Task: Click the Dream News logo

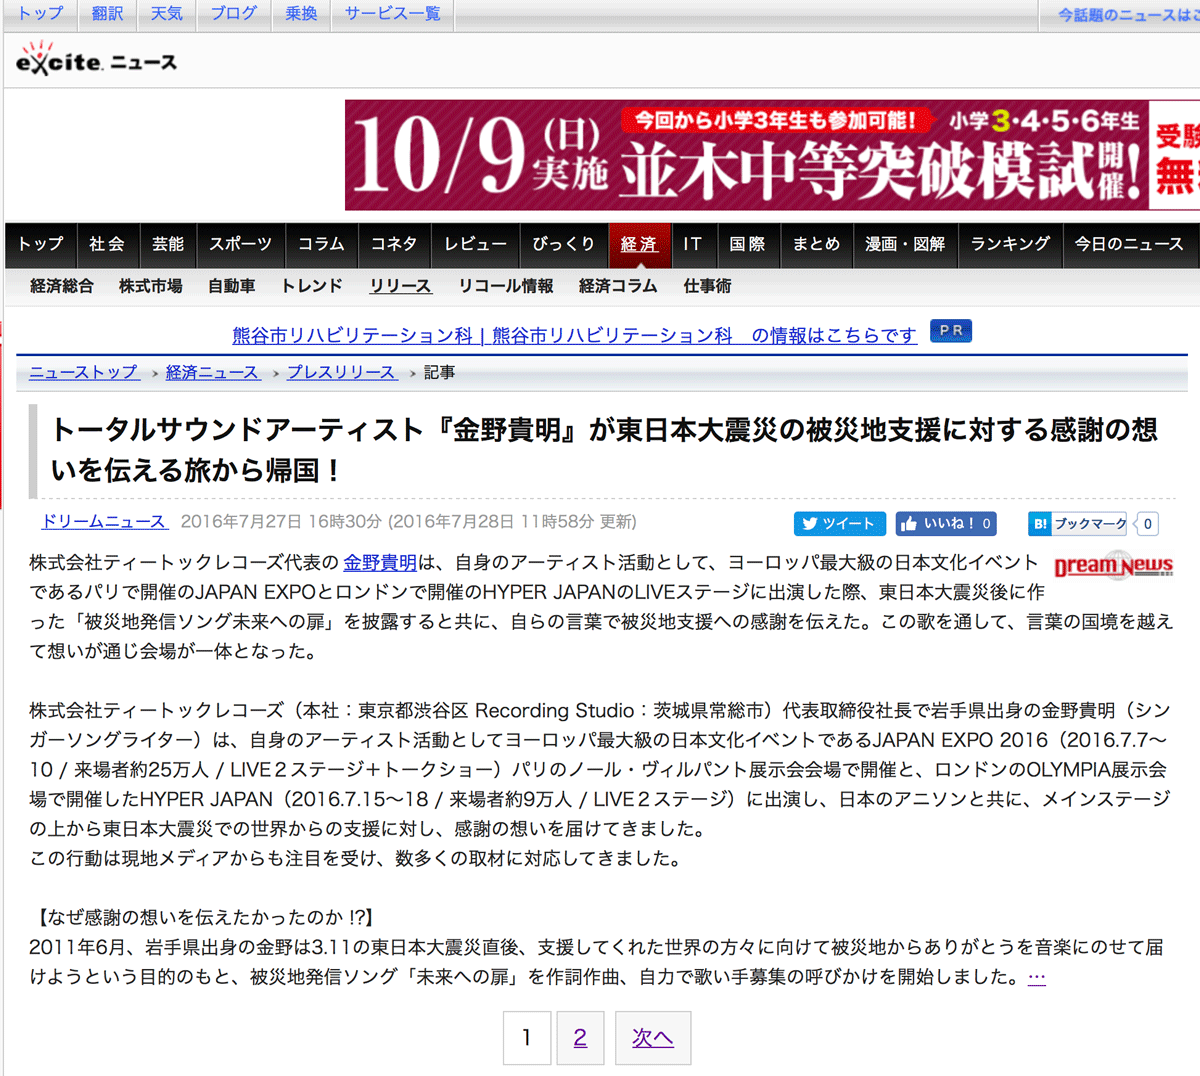Action: (1113, 566)
